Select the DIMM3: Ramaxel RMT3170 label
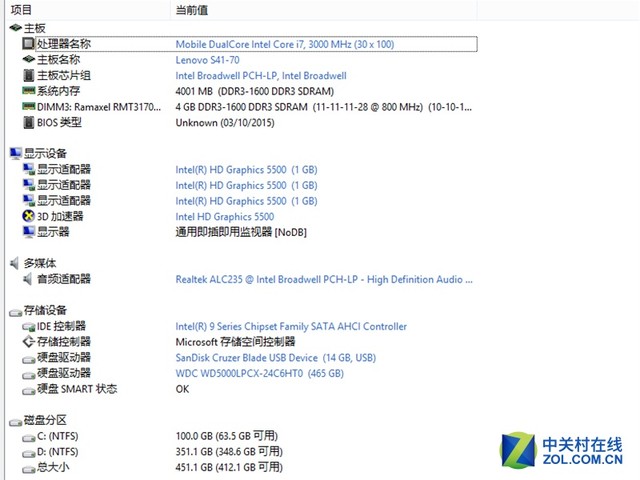Screen dimensions: 640x480 99,107
